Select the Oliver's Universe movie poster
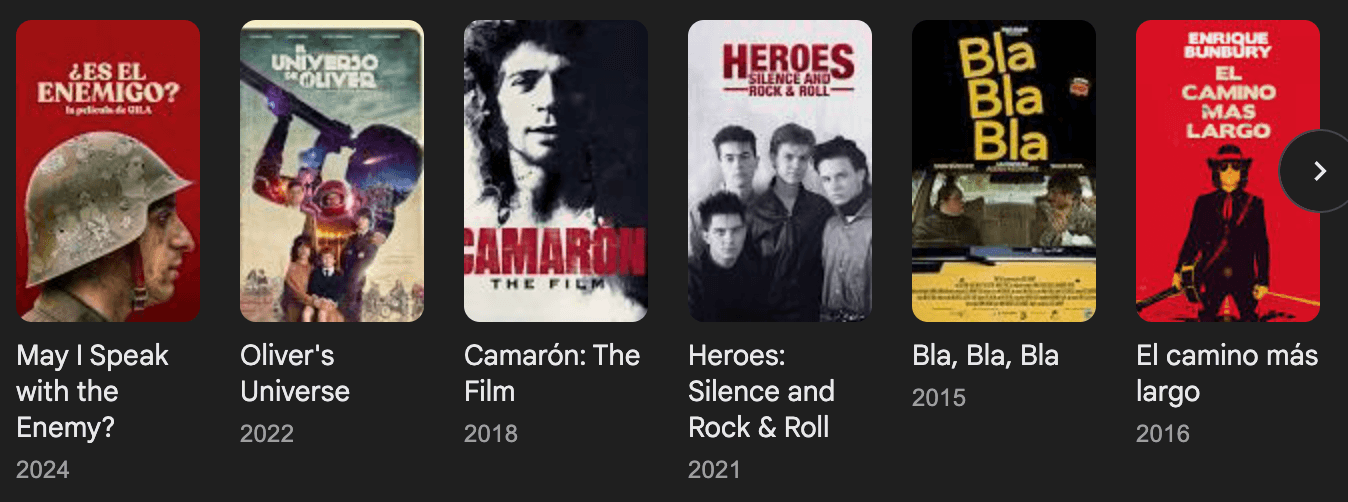Screen dimensions: 1348x502 332,171
